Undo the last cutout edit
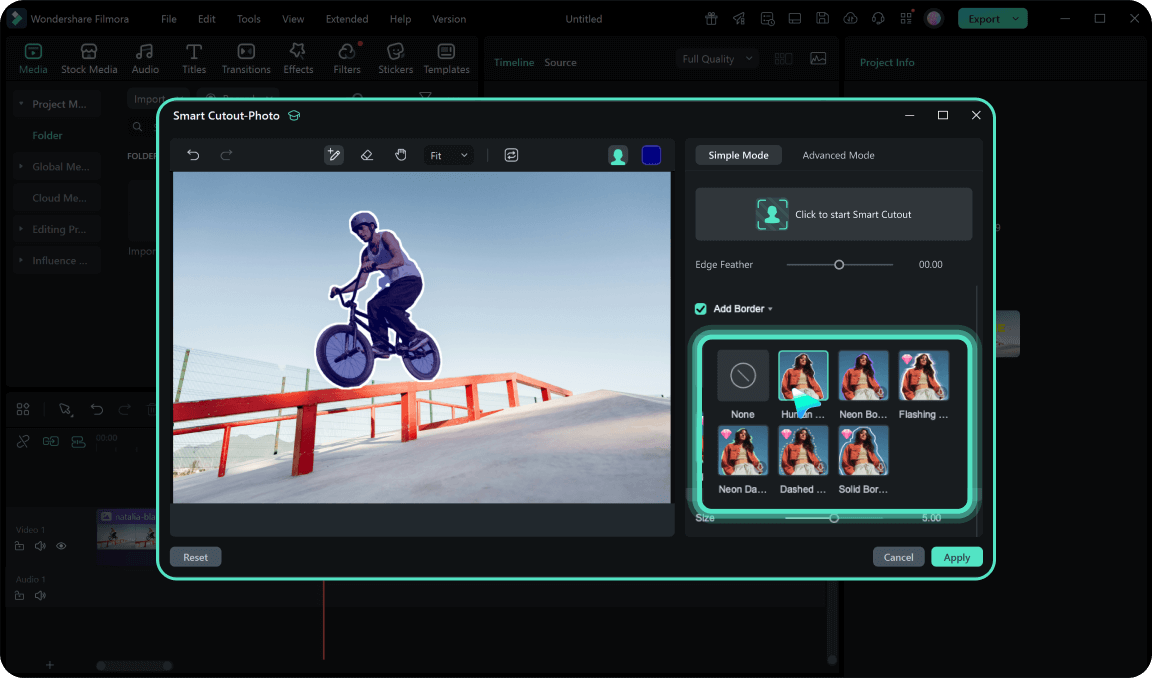Viewport: 1152px width, 678px height. [x=193, y=155]
